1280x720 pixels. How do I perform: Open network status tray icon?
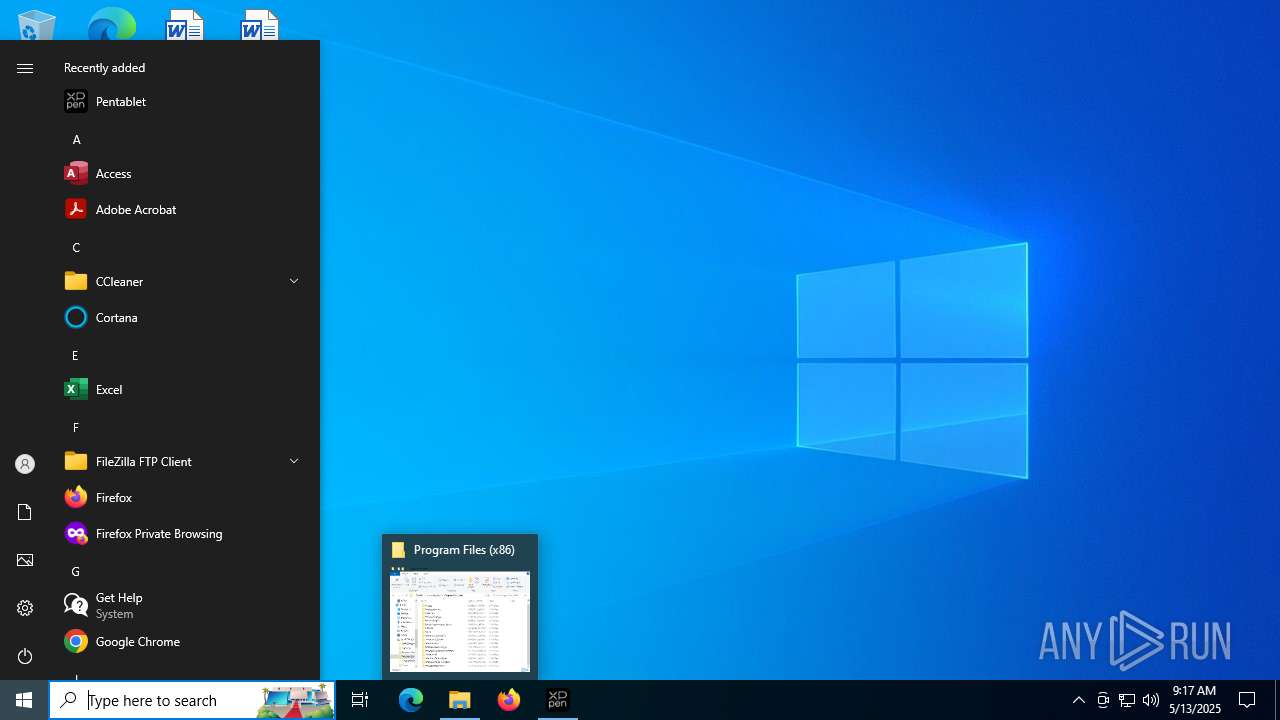(x=1127, y=700)
